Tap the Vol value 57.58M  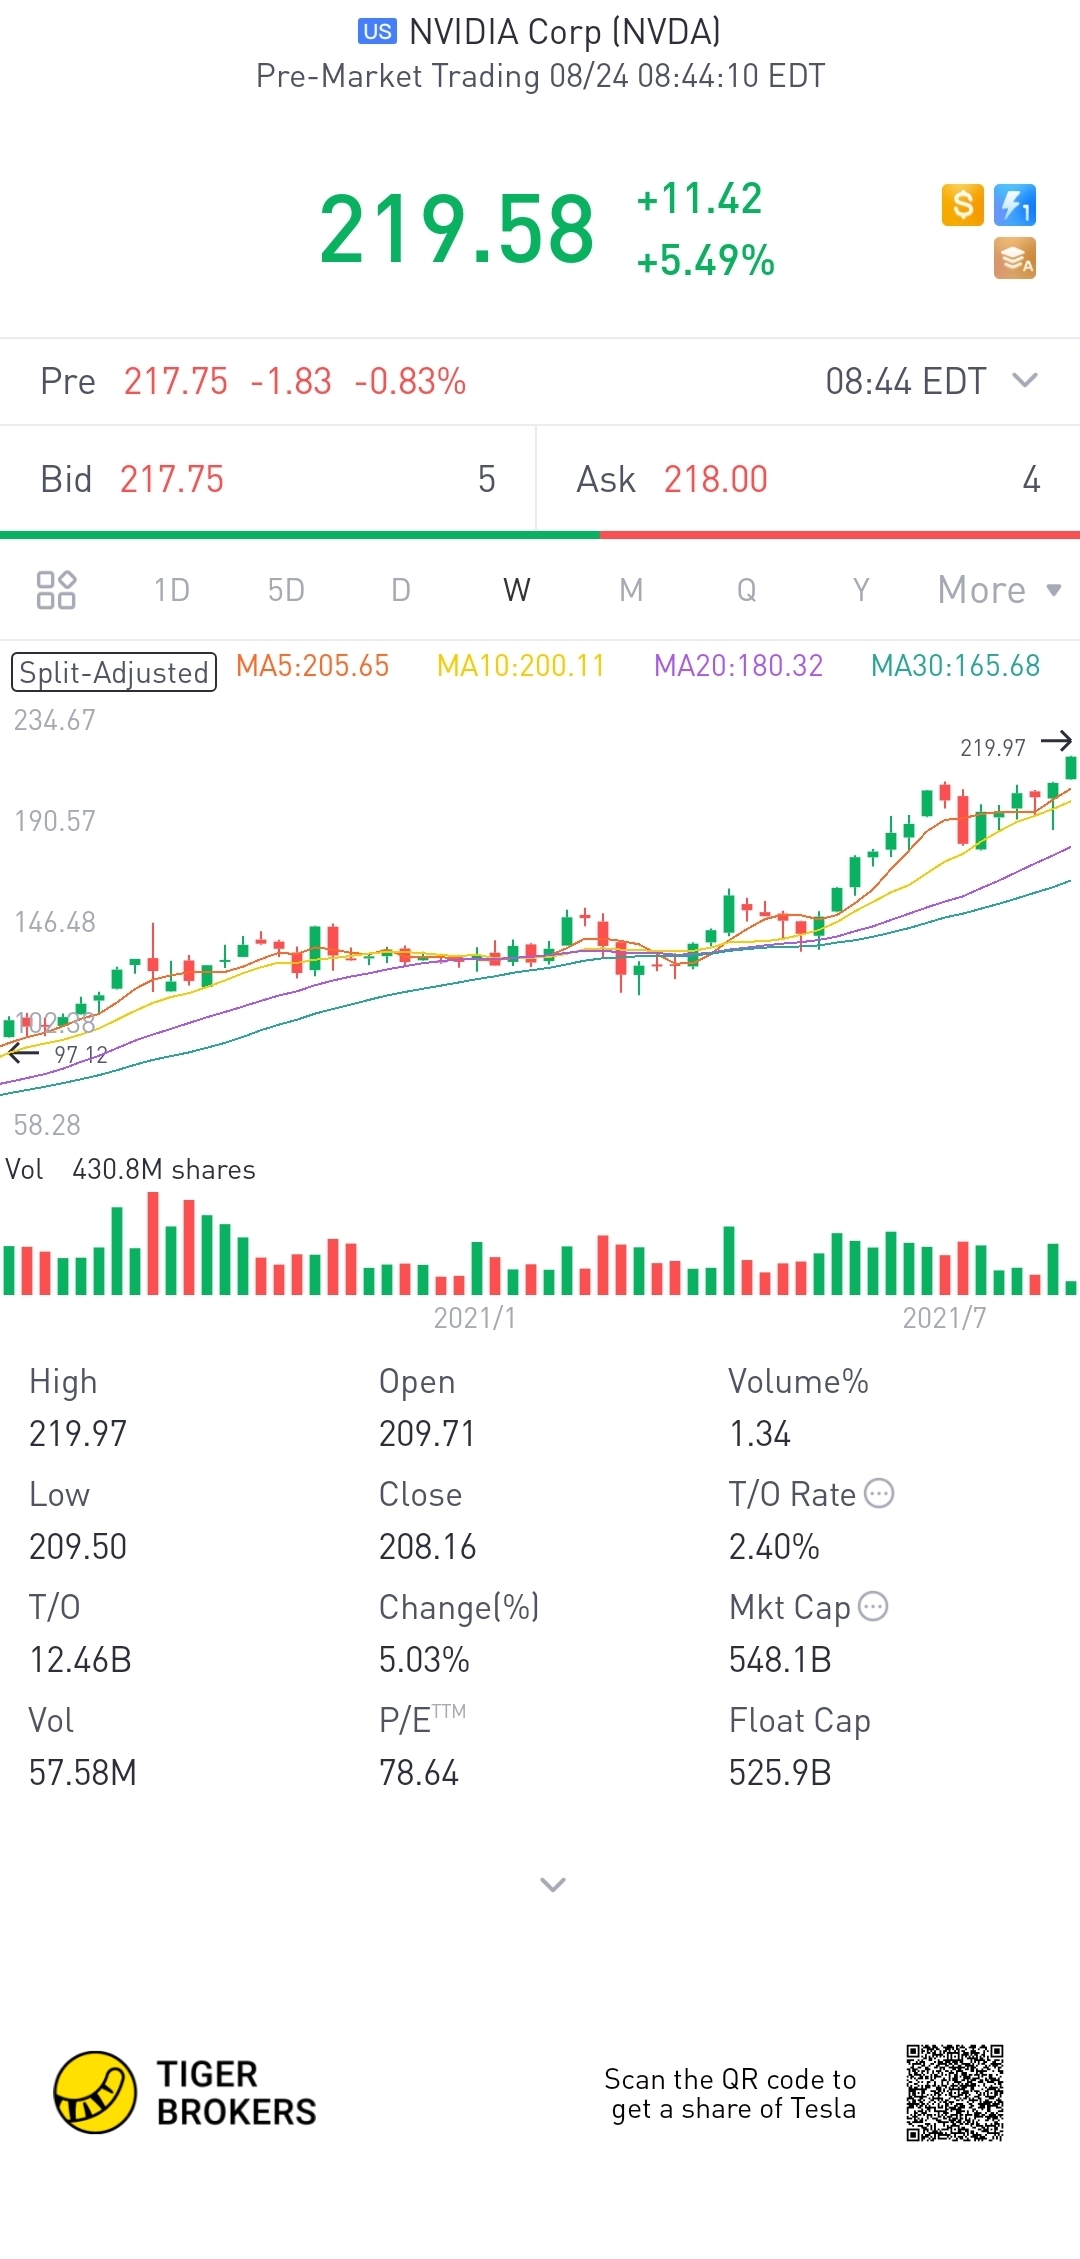[83, 1772]
